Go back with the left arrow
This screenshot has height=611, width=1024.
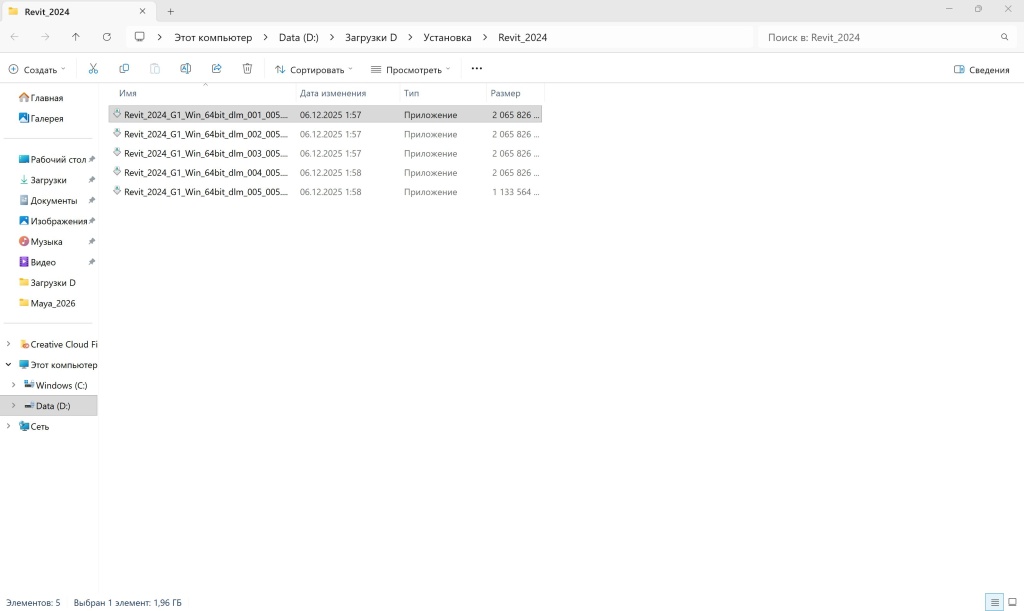(x=14, y=37)
